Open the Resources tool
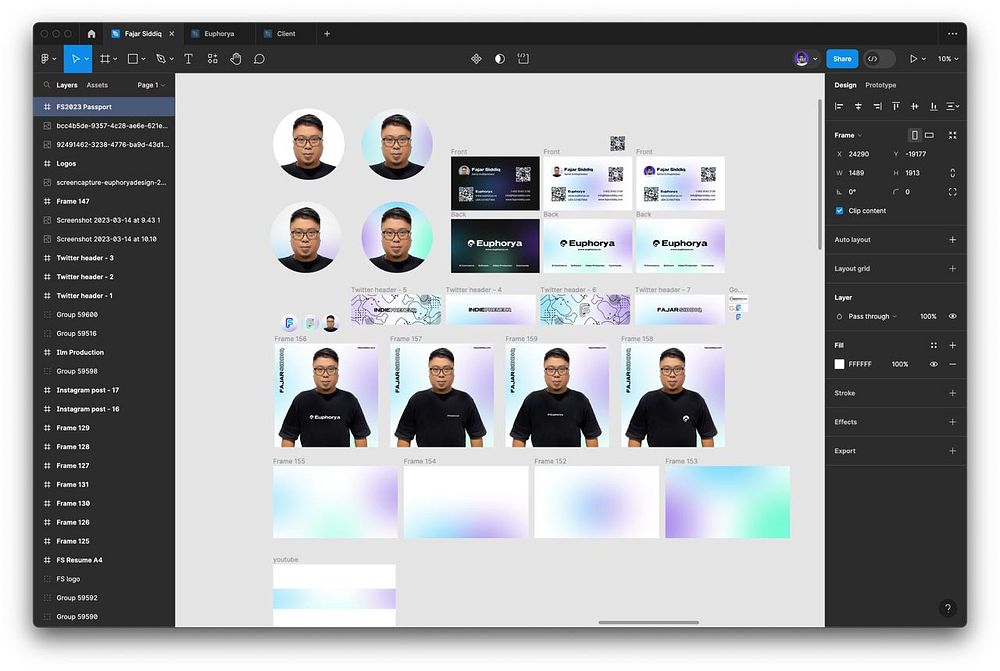This screenshot has height=671, width=1000. (x=212, y=59)
